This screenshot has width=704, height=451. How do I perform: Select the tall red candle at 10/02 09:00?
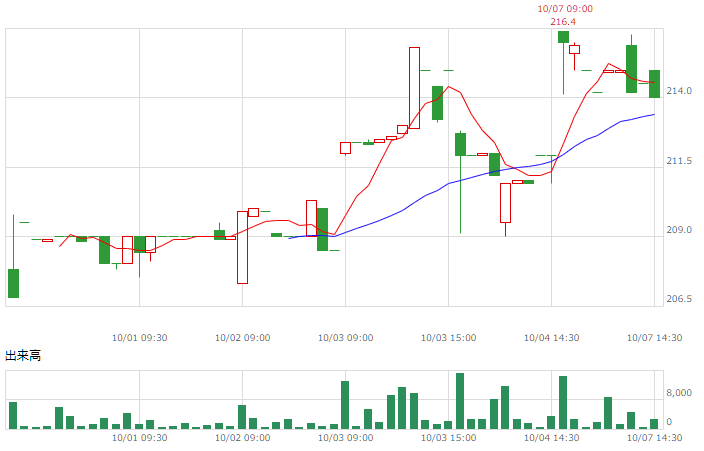tap(242, 248)
